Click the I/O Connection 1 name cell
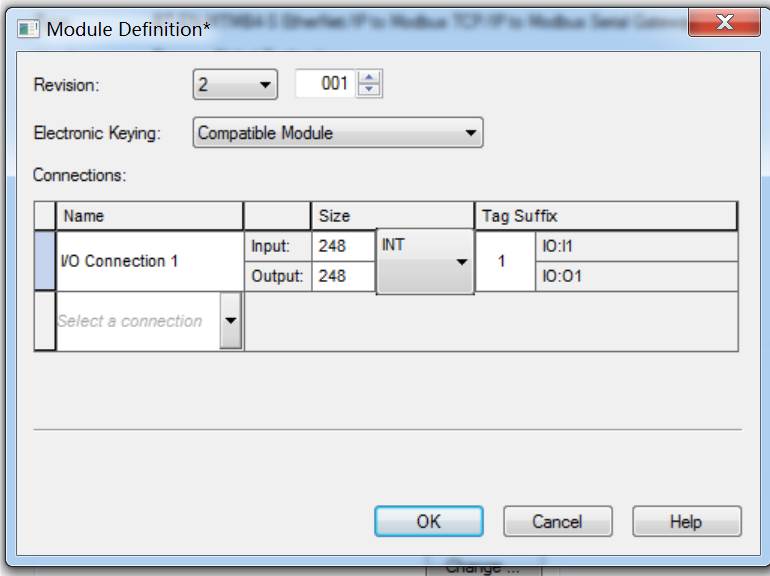This screenshot has height=576, width=770. click(150, 261)
